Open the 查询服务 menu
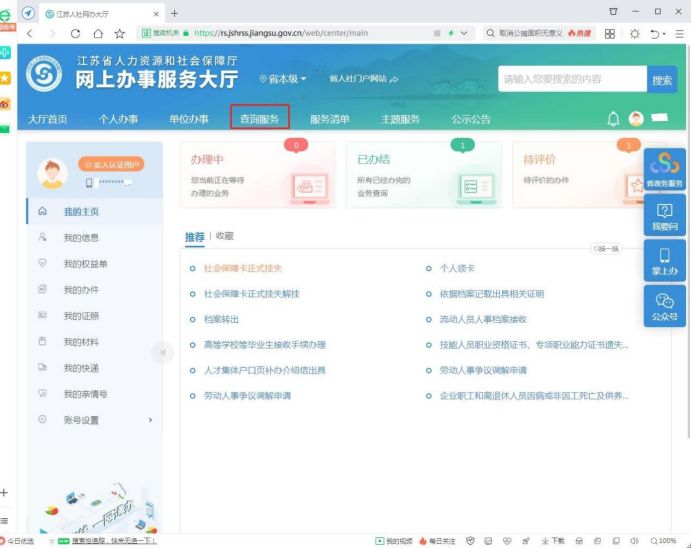691x548 pixels. pos(260,119)
